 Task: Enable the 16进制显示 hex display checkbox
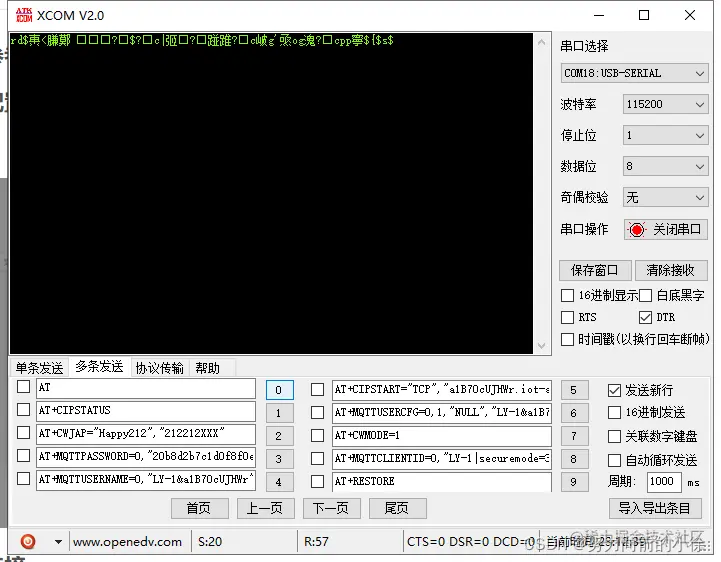click(x=567, y=295)
